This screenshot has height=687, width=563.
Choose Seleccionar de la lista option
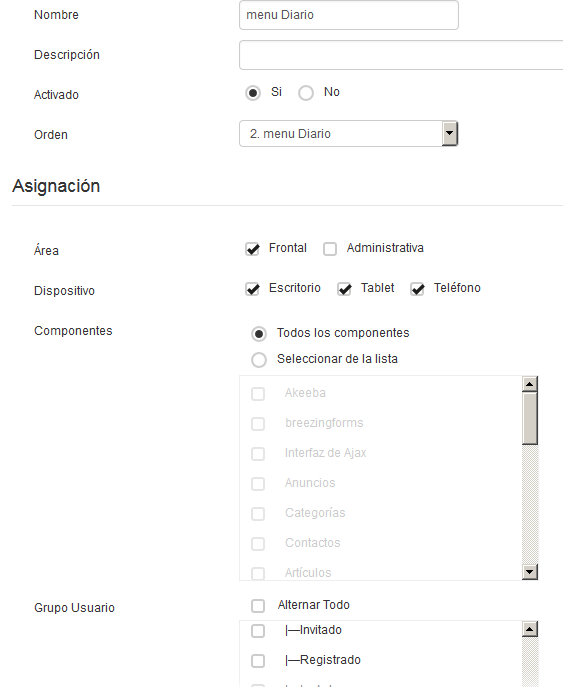[x=259, y=360]
